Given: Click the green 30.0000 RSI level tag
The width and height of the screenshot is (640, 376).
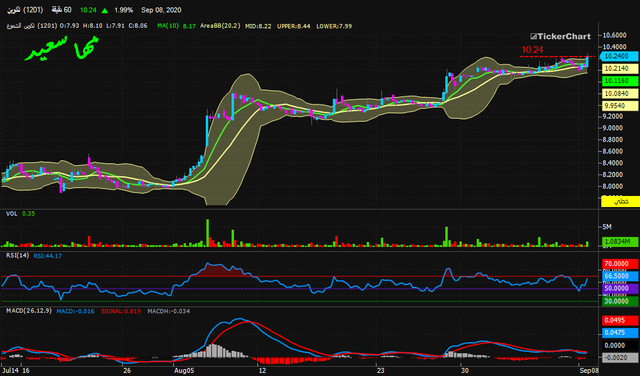Looking at the screenshot, I should coord(620,301).
